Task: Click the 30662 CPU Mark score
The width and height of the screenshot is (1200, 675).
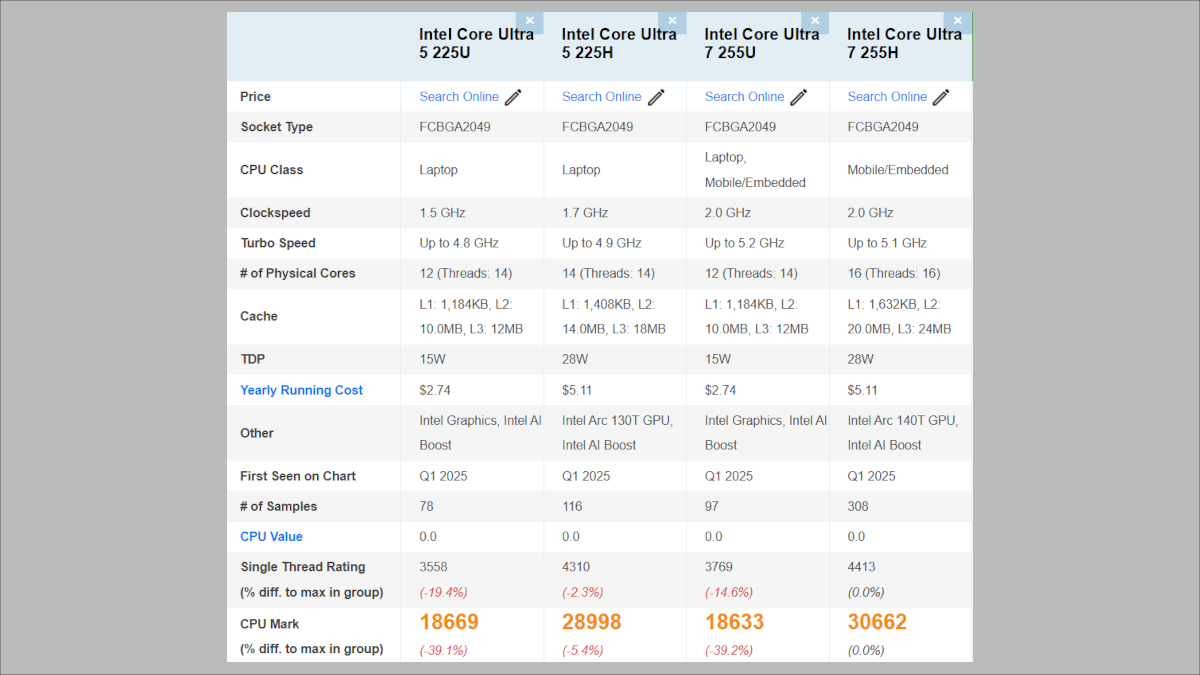Action: coord(877,622)
